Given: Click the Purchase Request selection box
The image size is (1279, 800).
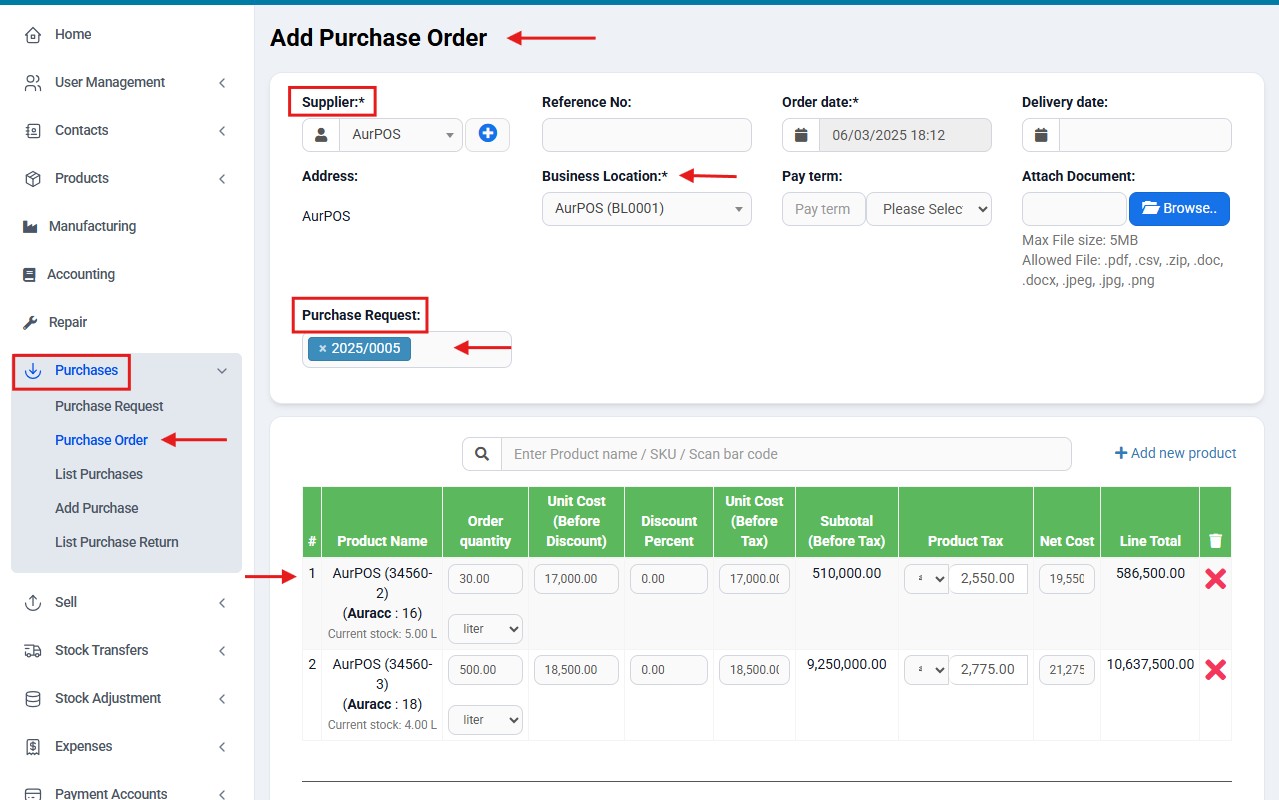Looking at the screenshot, I should tap(407, 349).
